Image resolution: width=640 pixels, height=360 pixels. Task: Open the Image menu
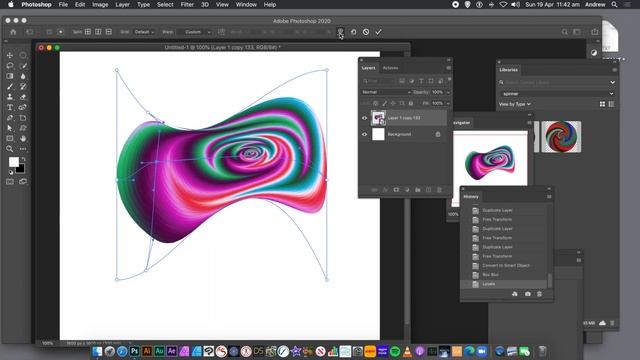[x=100, y=4]
